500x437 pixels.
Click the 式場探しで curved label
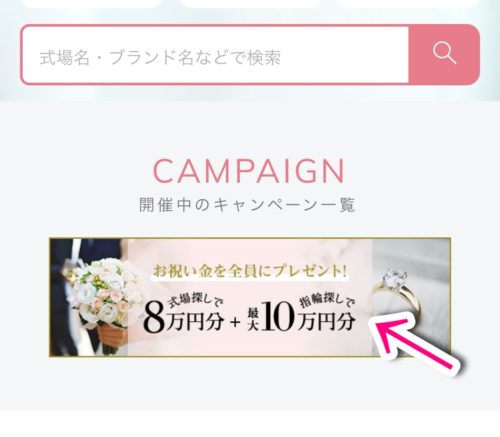tap(195, 301)
